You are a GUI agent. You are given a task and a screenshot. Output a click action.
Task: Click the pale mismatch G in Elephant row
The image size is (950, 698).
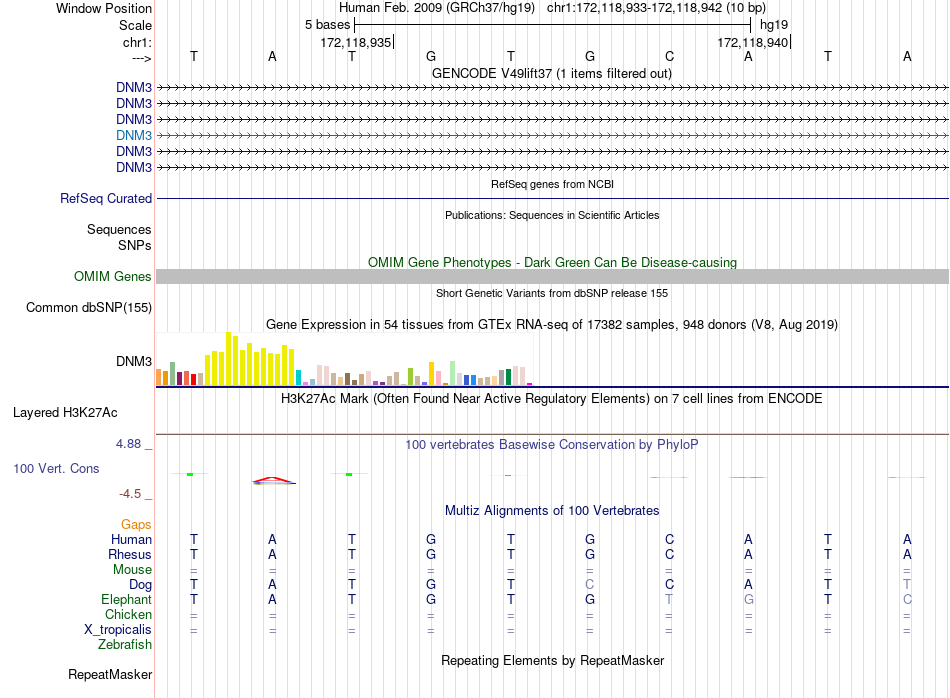tap(749, 599)
